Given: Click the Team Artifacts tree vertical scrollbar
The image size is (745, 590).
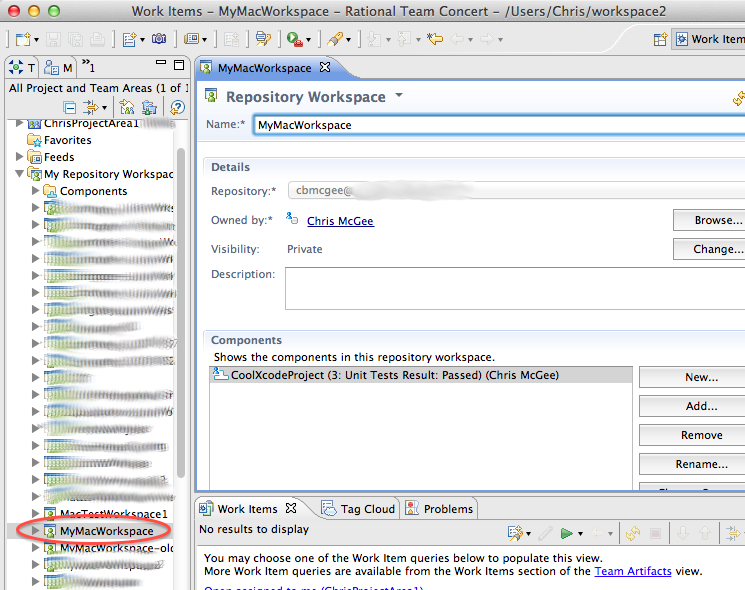Looking at the screenshot, I should click(x=181, y=312).
